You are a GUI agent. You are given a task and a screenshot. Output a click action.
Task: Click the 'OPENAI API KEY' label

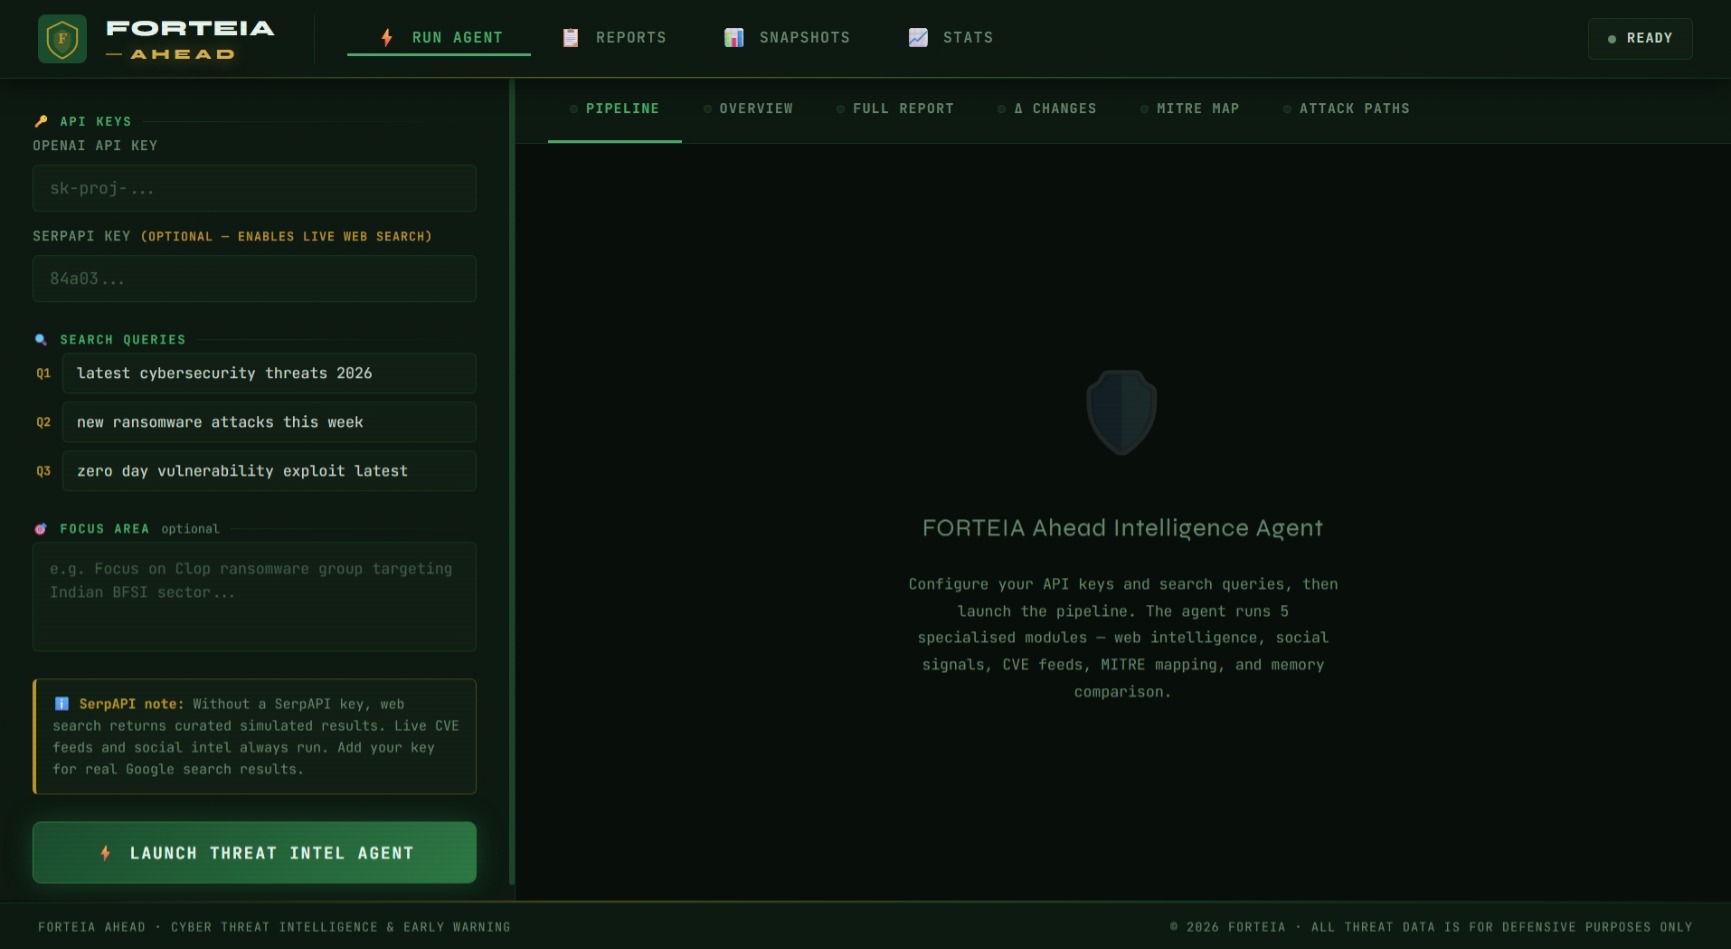click(95, 146)
